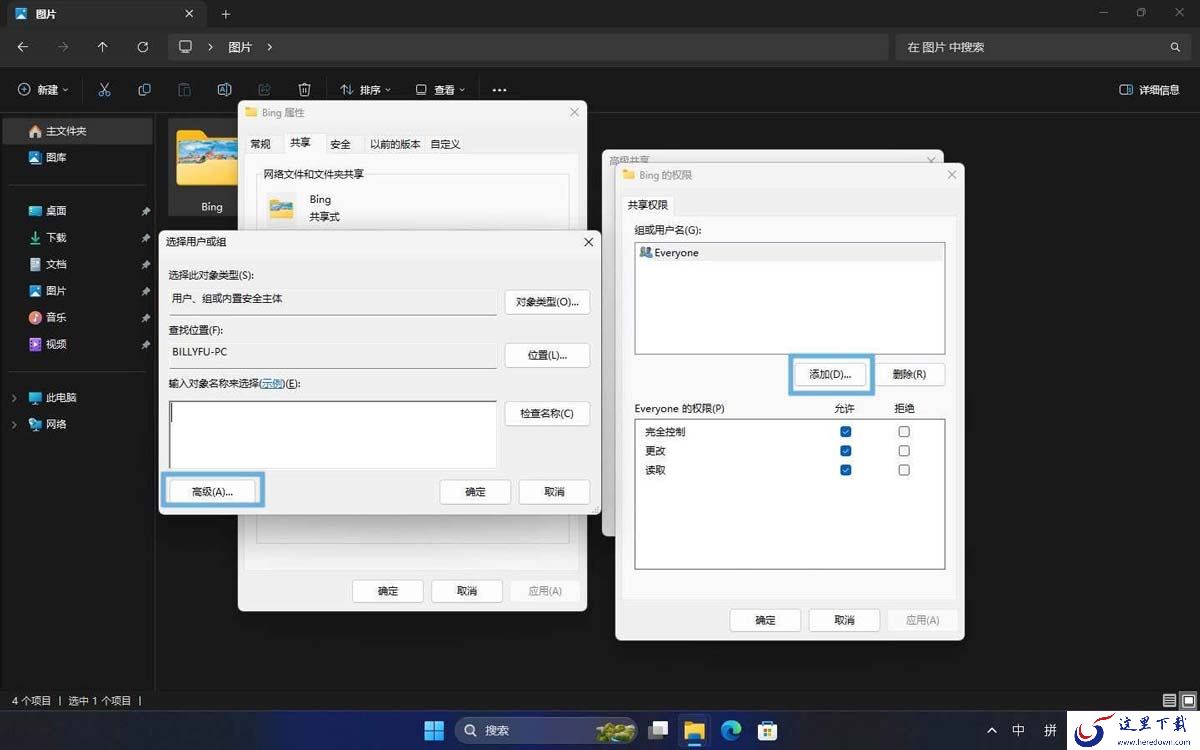Check the Deny box for 读取

(904, 470)
